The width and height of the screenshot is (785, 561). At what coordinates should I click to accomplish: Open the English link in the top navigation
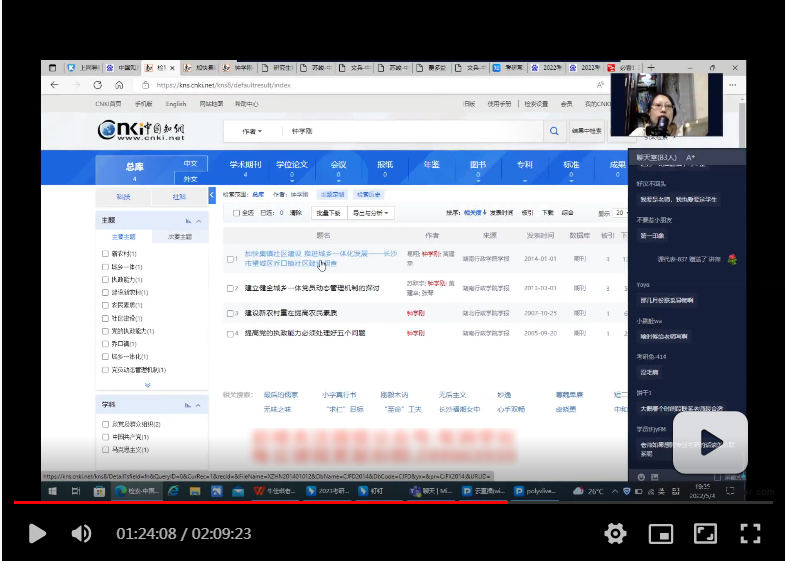coord(176,104)
